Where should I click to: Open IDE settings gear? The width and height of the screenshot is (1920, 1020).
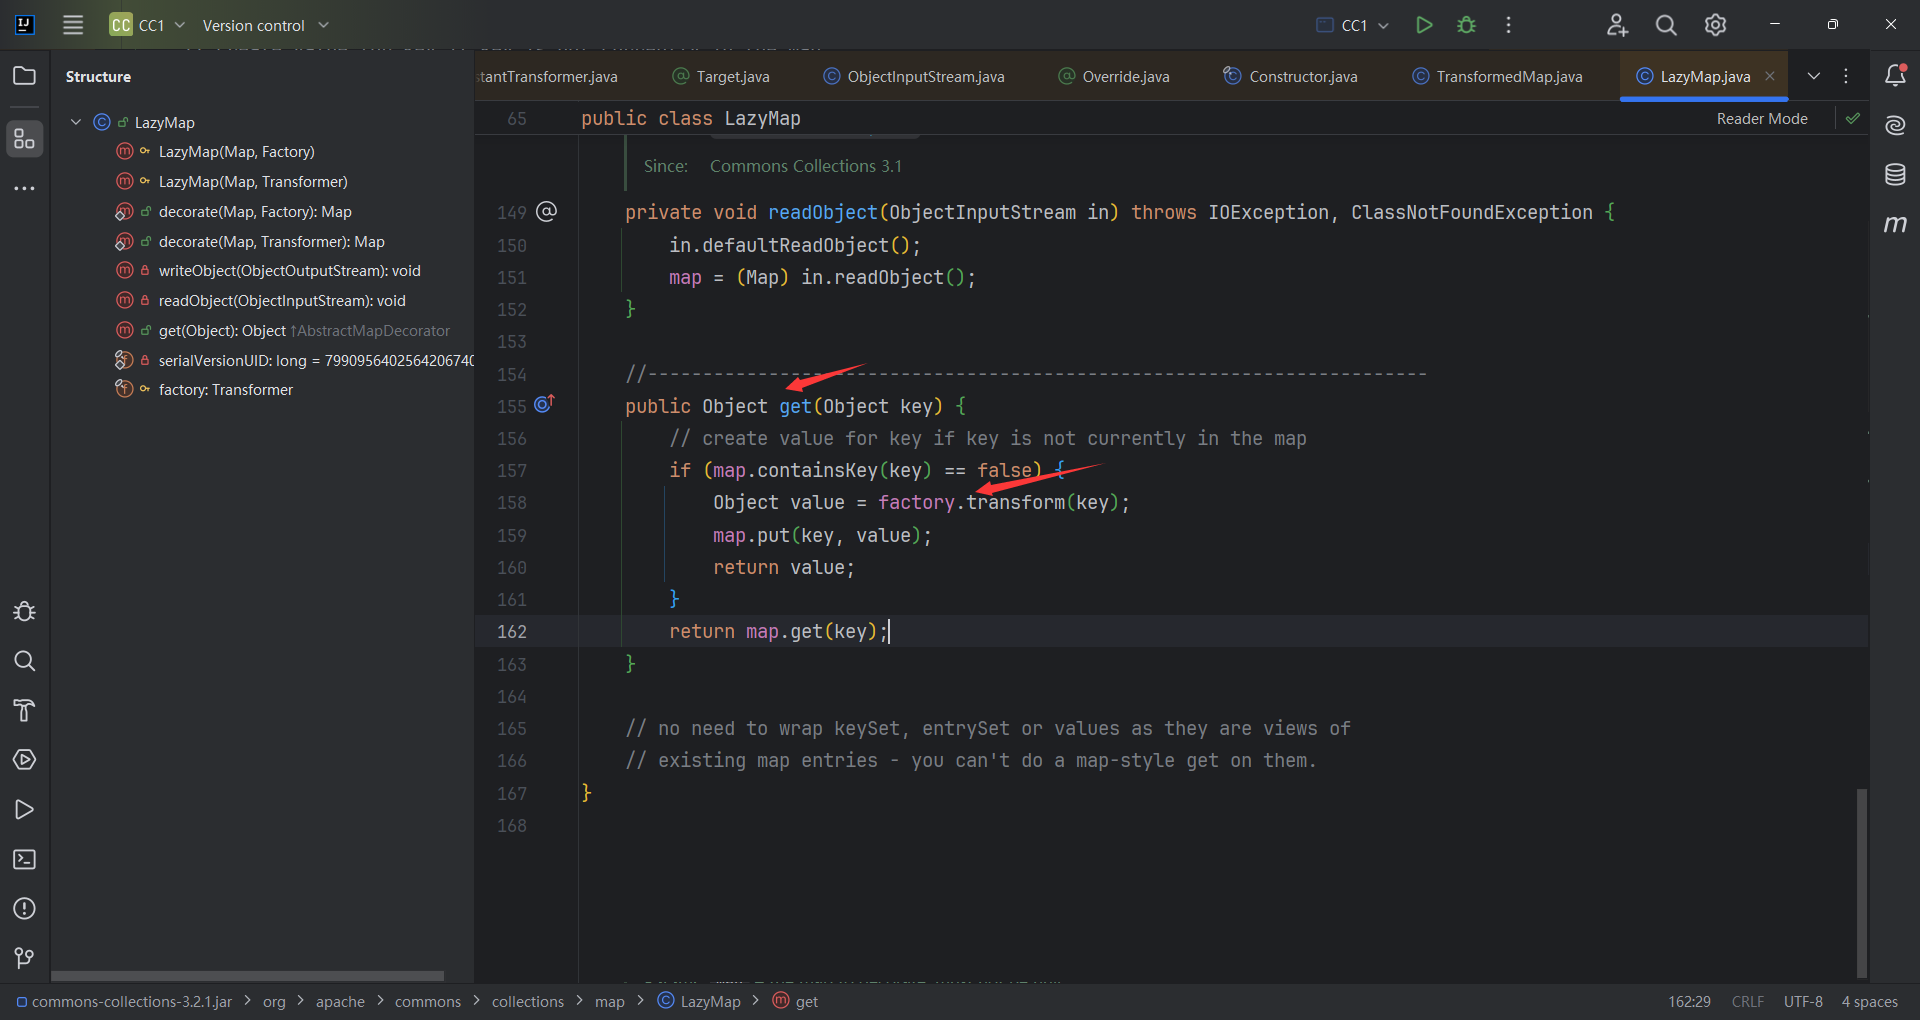pos(1715,25)
